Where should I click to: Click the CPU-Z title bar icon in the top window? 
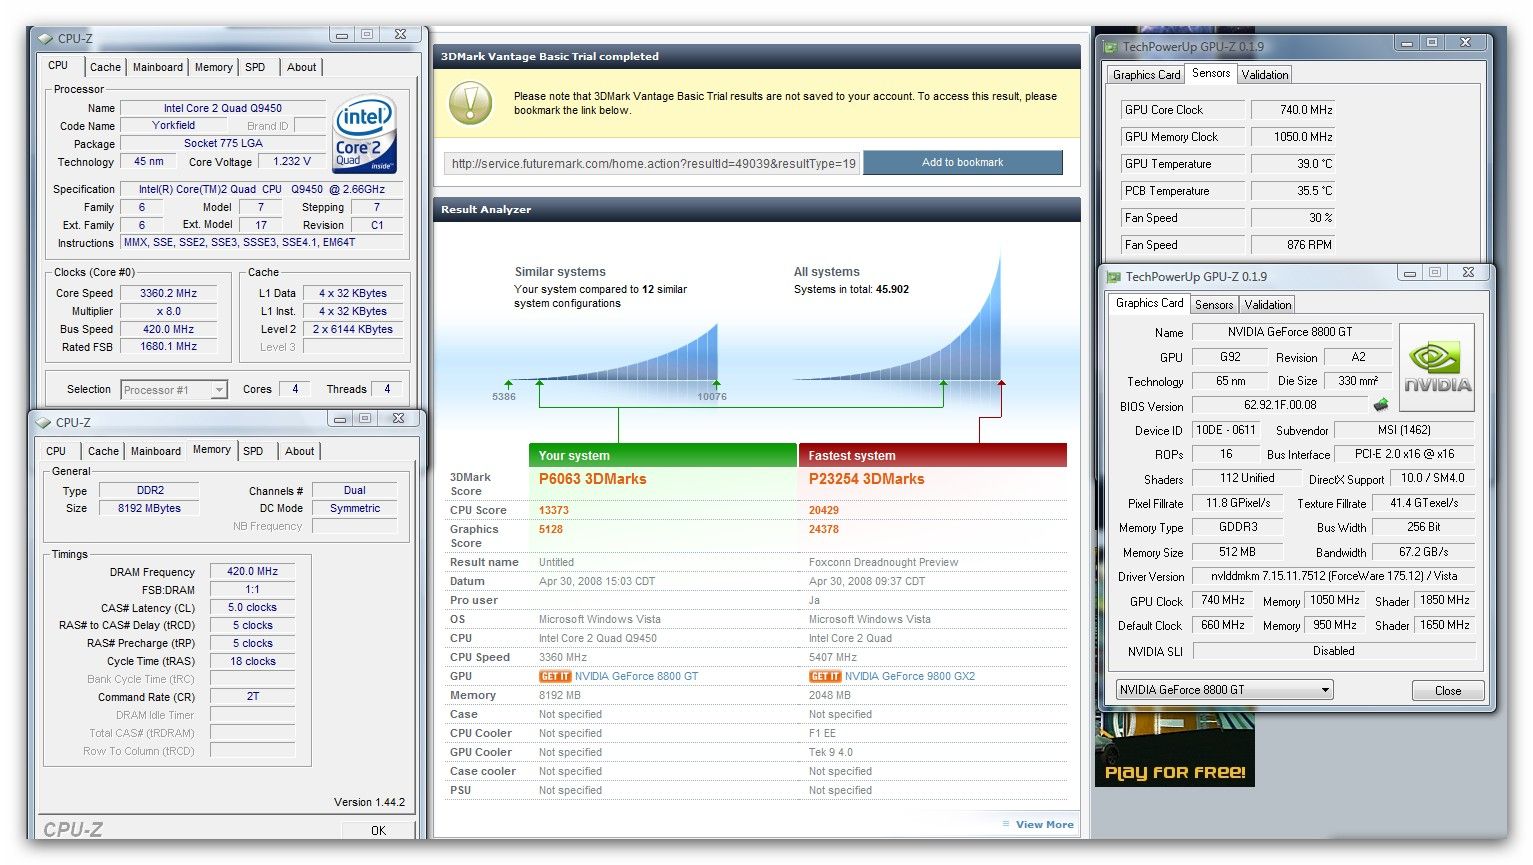(45, 39)
